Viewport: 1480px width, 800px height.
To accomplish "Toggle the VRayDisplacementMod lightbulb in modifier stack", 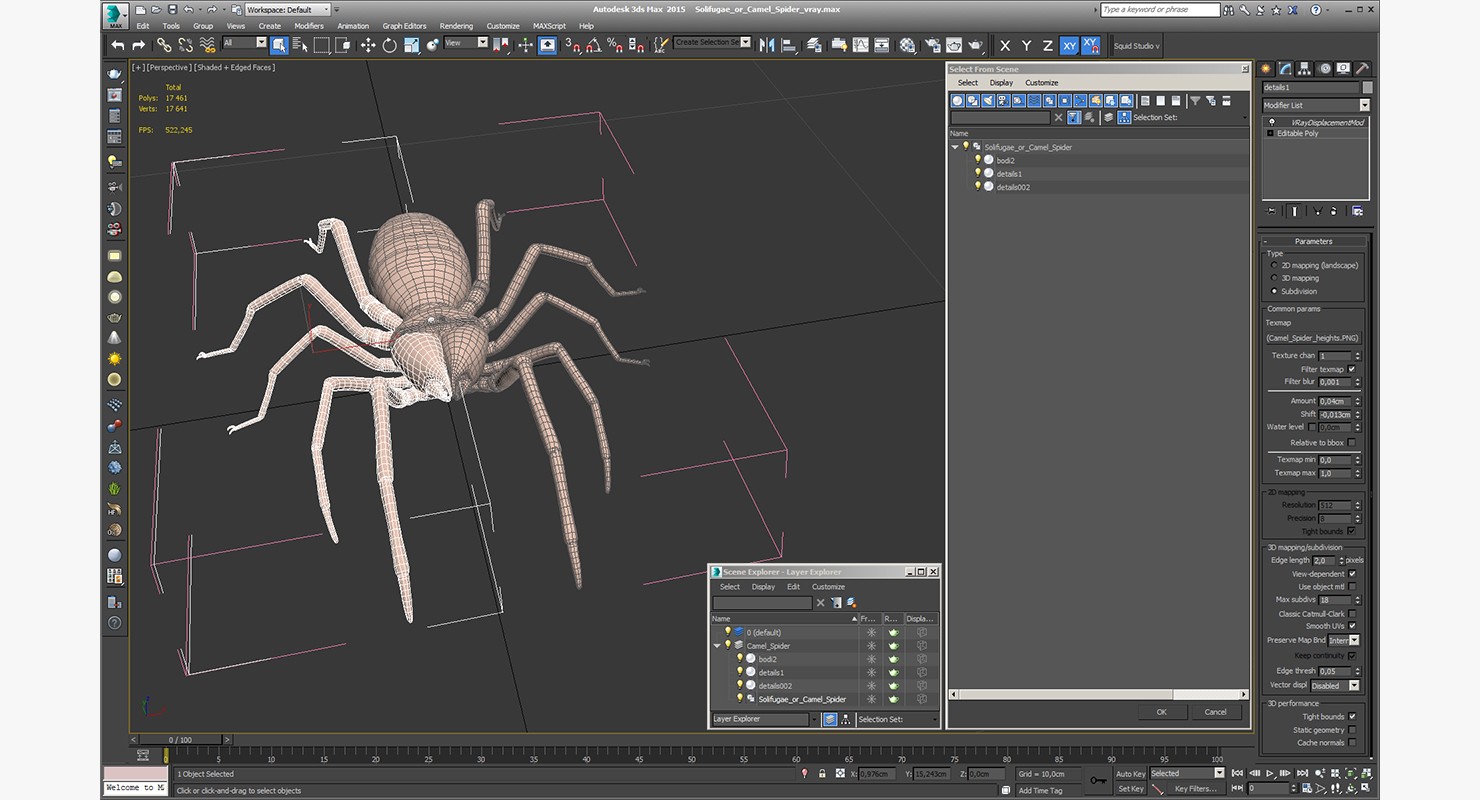I will (1271, 122).
